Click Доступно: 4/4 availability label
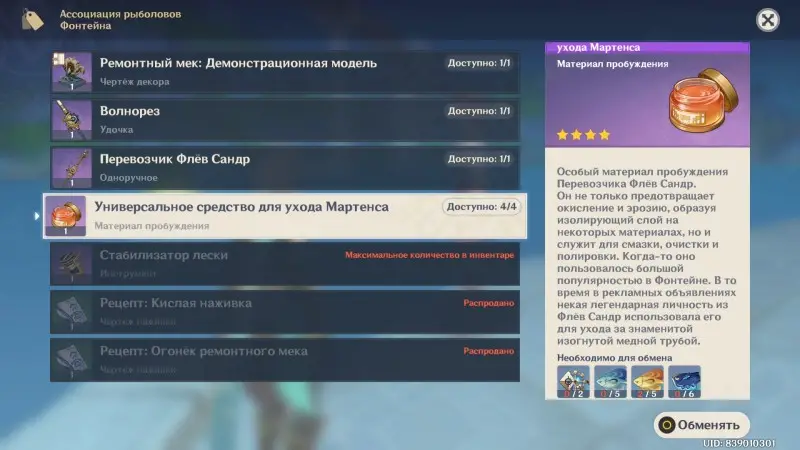 point(481,207)
